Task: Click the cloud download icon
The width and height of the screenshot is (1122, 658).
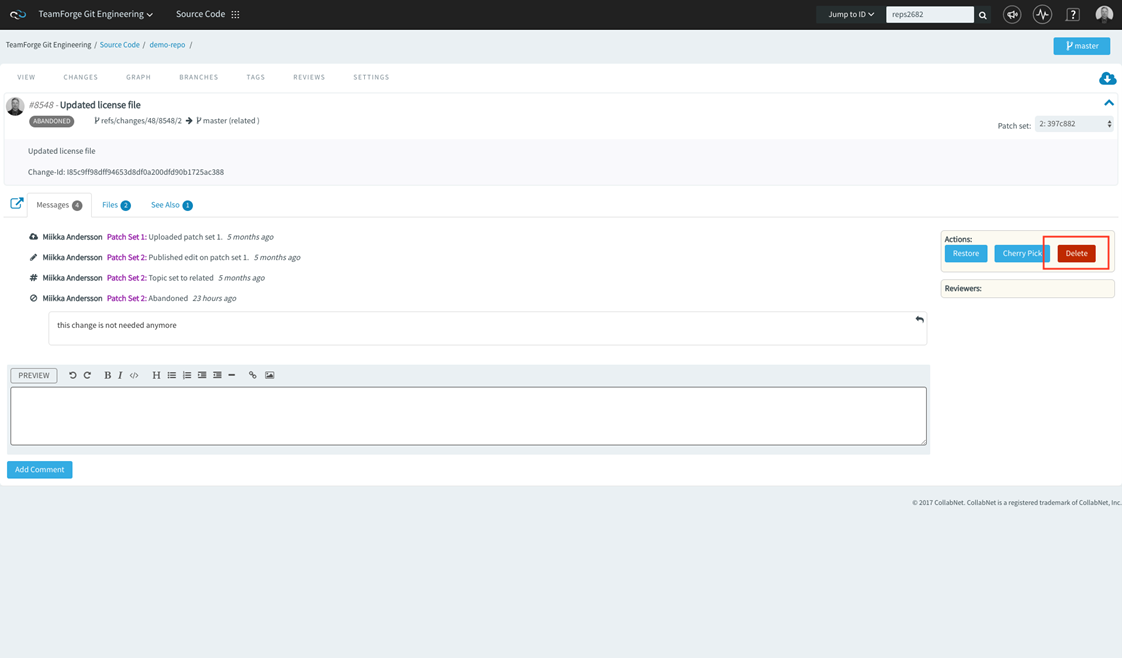Action: click(x=1107, y=78)
